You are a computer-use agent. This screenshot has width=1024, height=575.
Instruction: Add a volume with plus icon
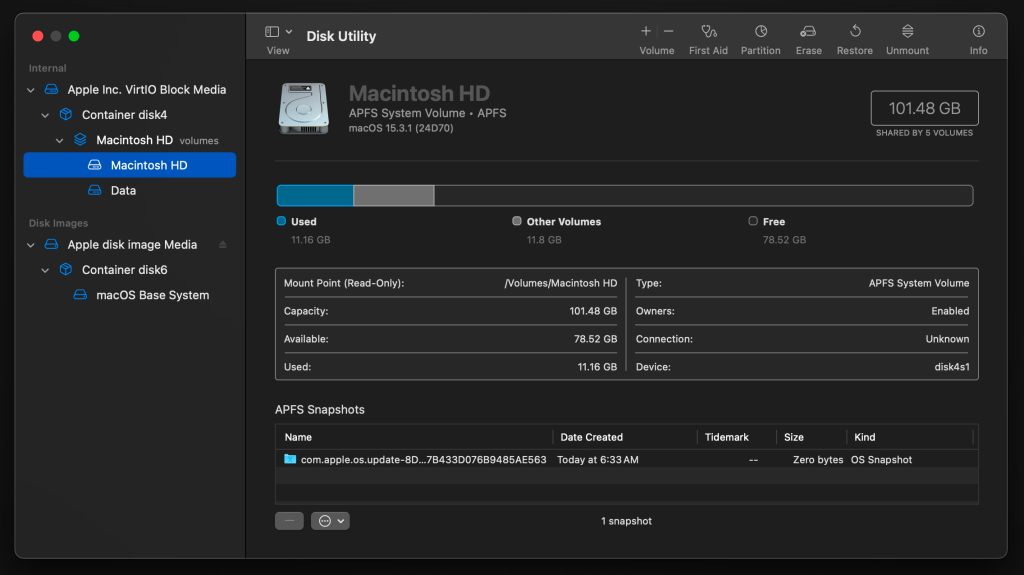pyautogui.click(x=646, y=31)
